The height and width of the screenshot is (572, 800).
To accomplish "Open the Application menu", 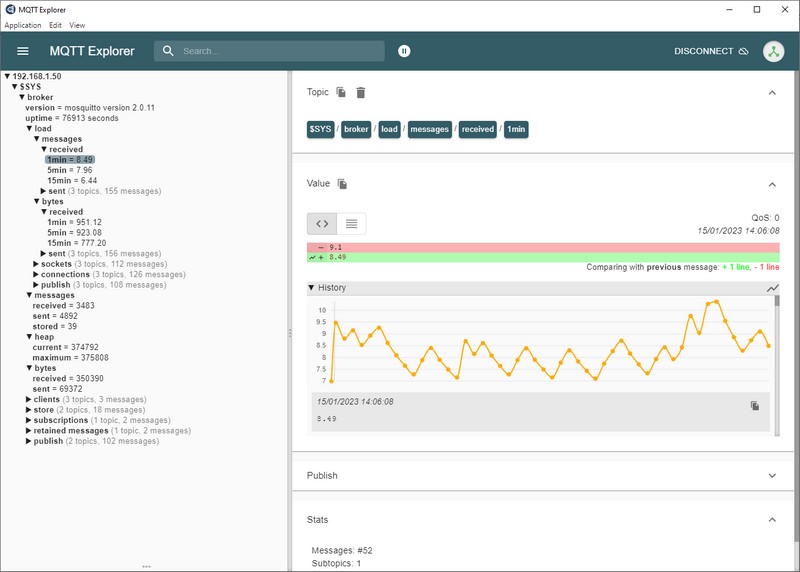I will pyautogui.click(x=22, y=25).
